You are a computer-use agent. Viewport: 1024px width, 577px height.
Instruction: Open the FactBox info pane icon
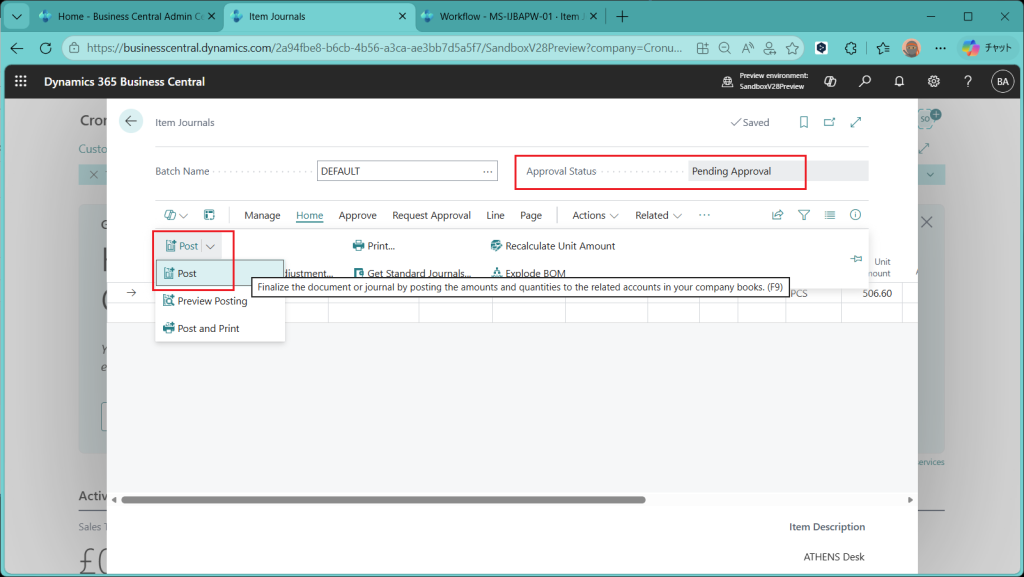click(855, 215)
